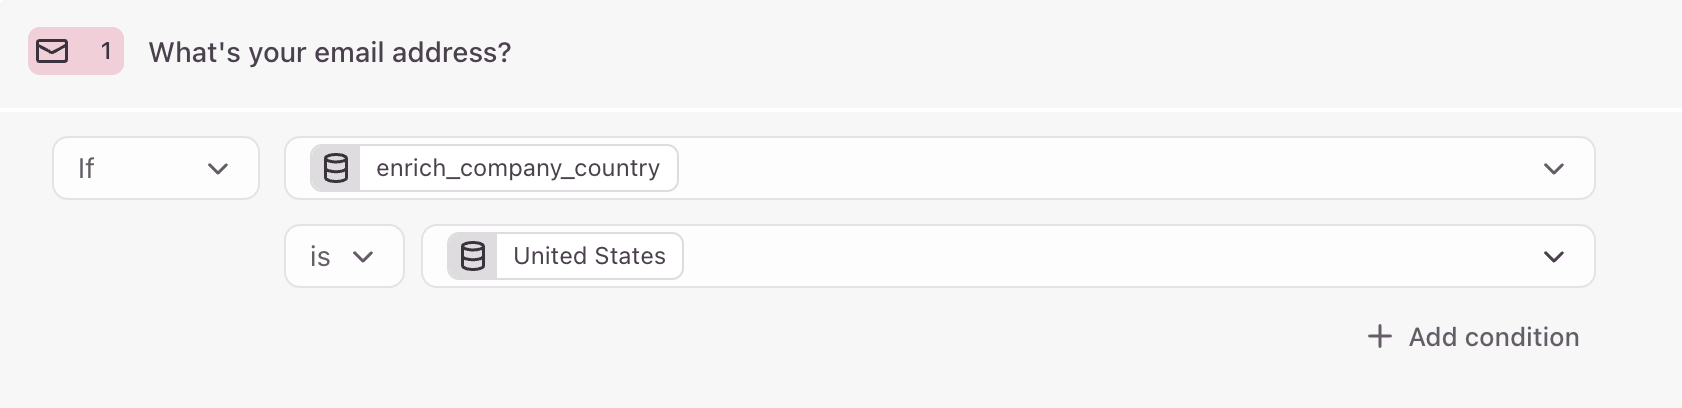
Task: Select the United States value chip
Action: (565, 256)
